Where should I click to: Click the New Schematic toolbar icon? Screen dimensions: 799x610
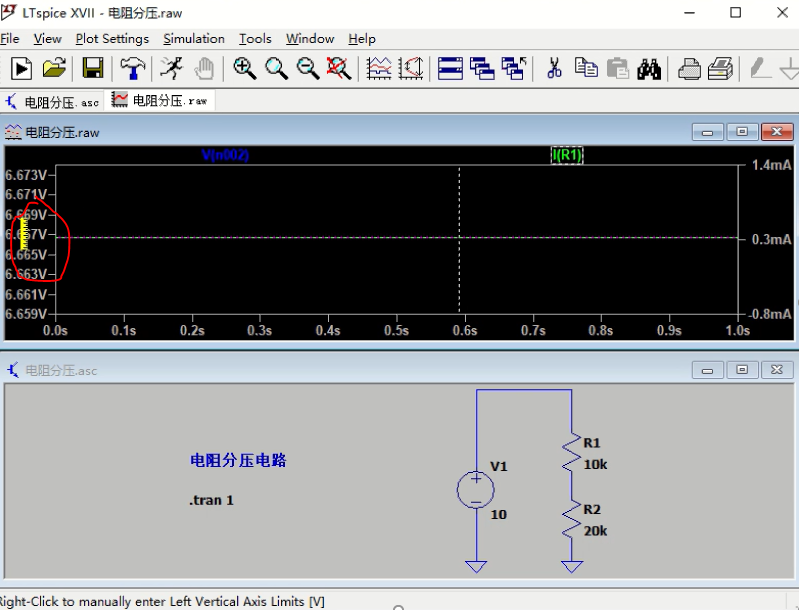(21, 68)
